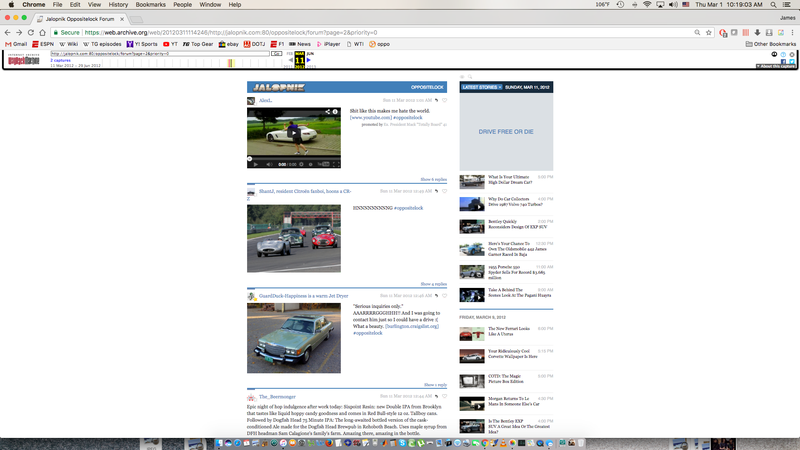Click the Wi-Fi status icon

pyautogui.click(x=647, y=5)
